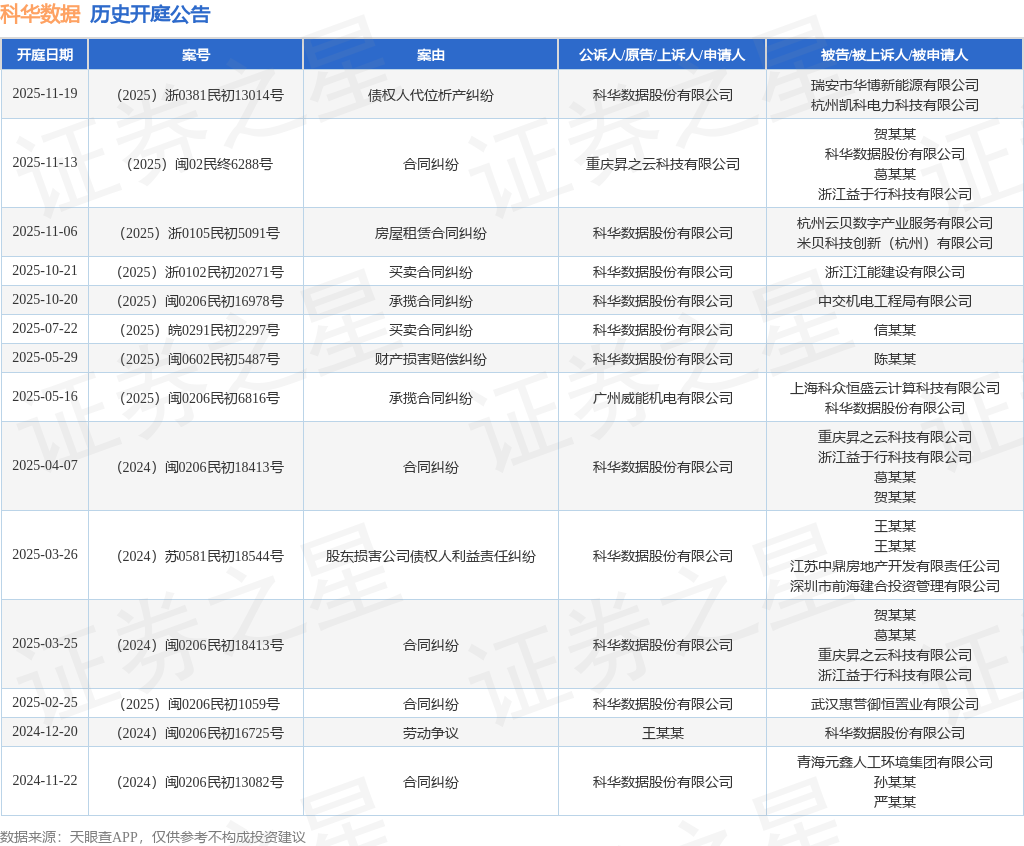
Task: Click defendant 中交机电工程局有限公司
Action: pyautogui.click(x=895, y=301)
